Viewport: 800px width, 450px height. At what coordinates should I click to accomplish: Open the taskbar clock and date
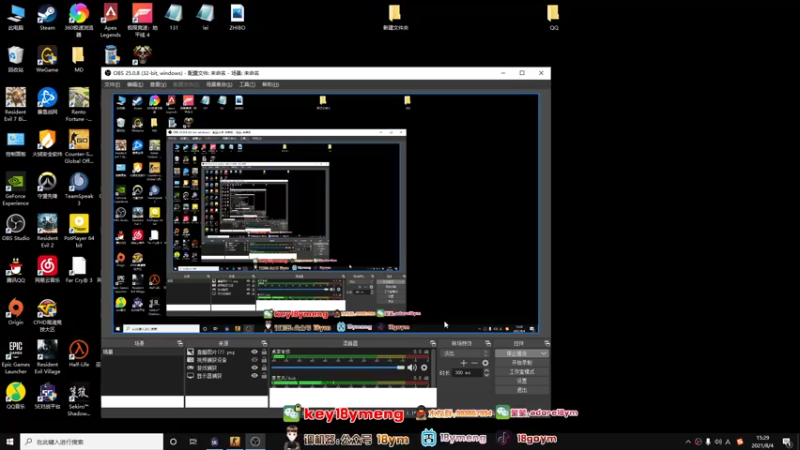(763, 441)
